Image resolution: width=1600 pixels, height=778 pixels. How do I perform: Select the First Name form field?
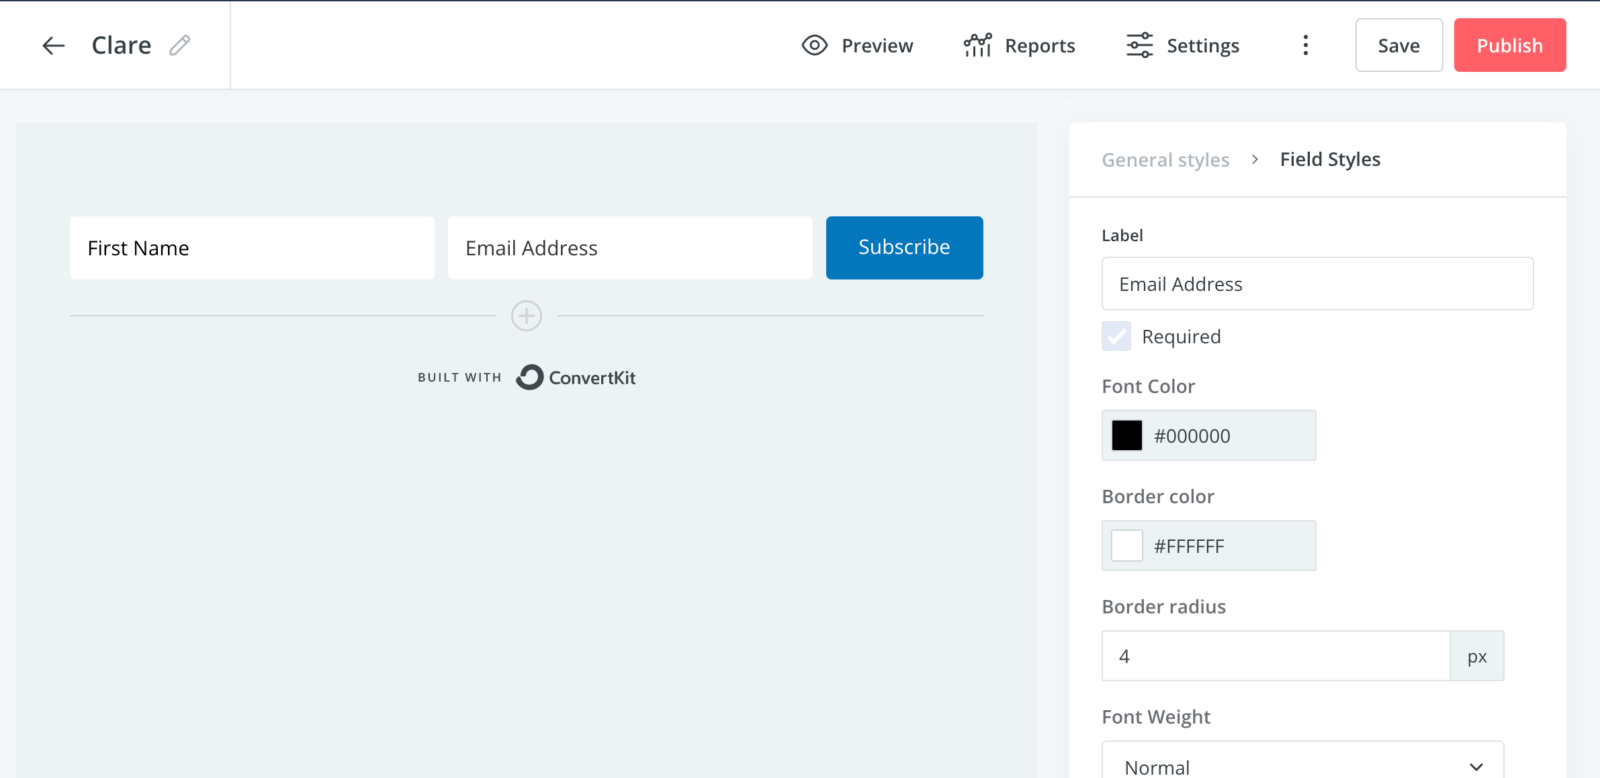click(x=252, y=248)
